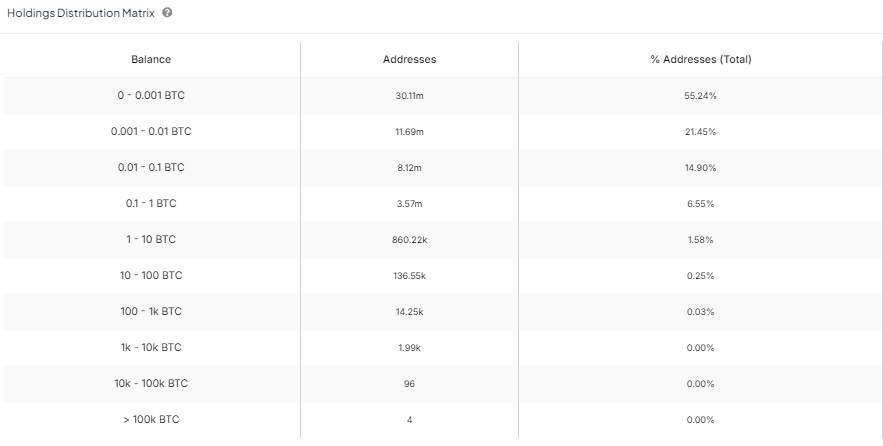Screen dimensions: 883x446
Task: Click the 1.99k addresses value
Action: (x=409, y=348)
